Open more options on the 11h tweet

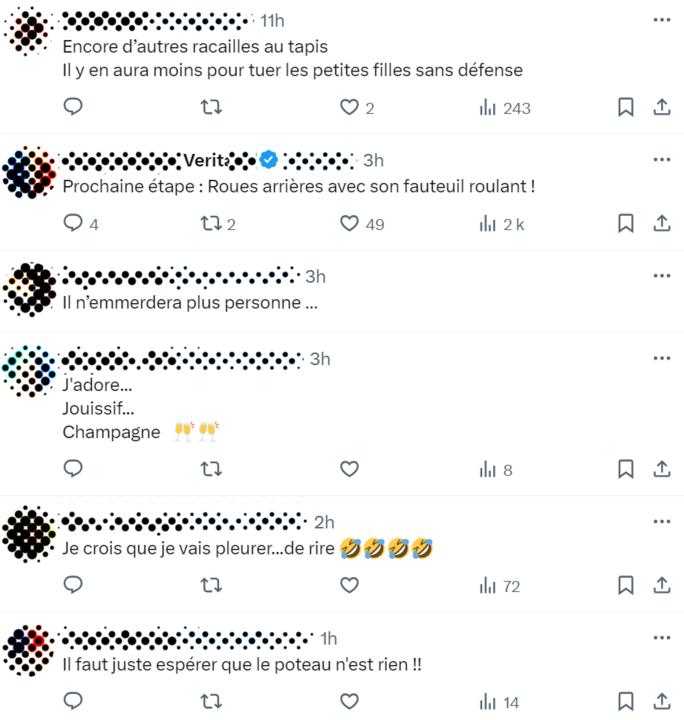[x=662, y=20]
